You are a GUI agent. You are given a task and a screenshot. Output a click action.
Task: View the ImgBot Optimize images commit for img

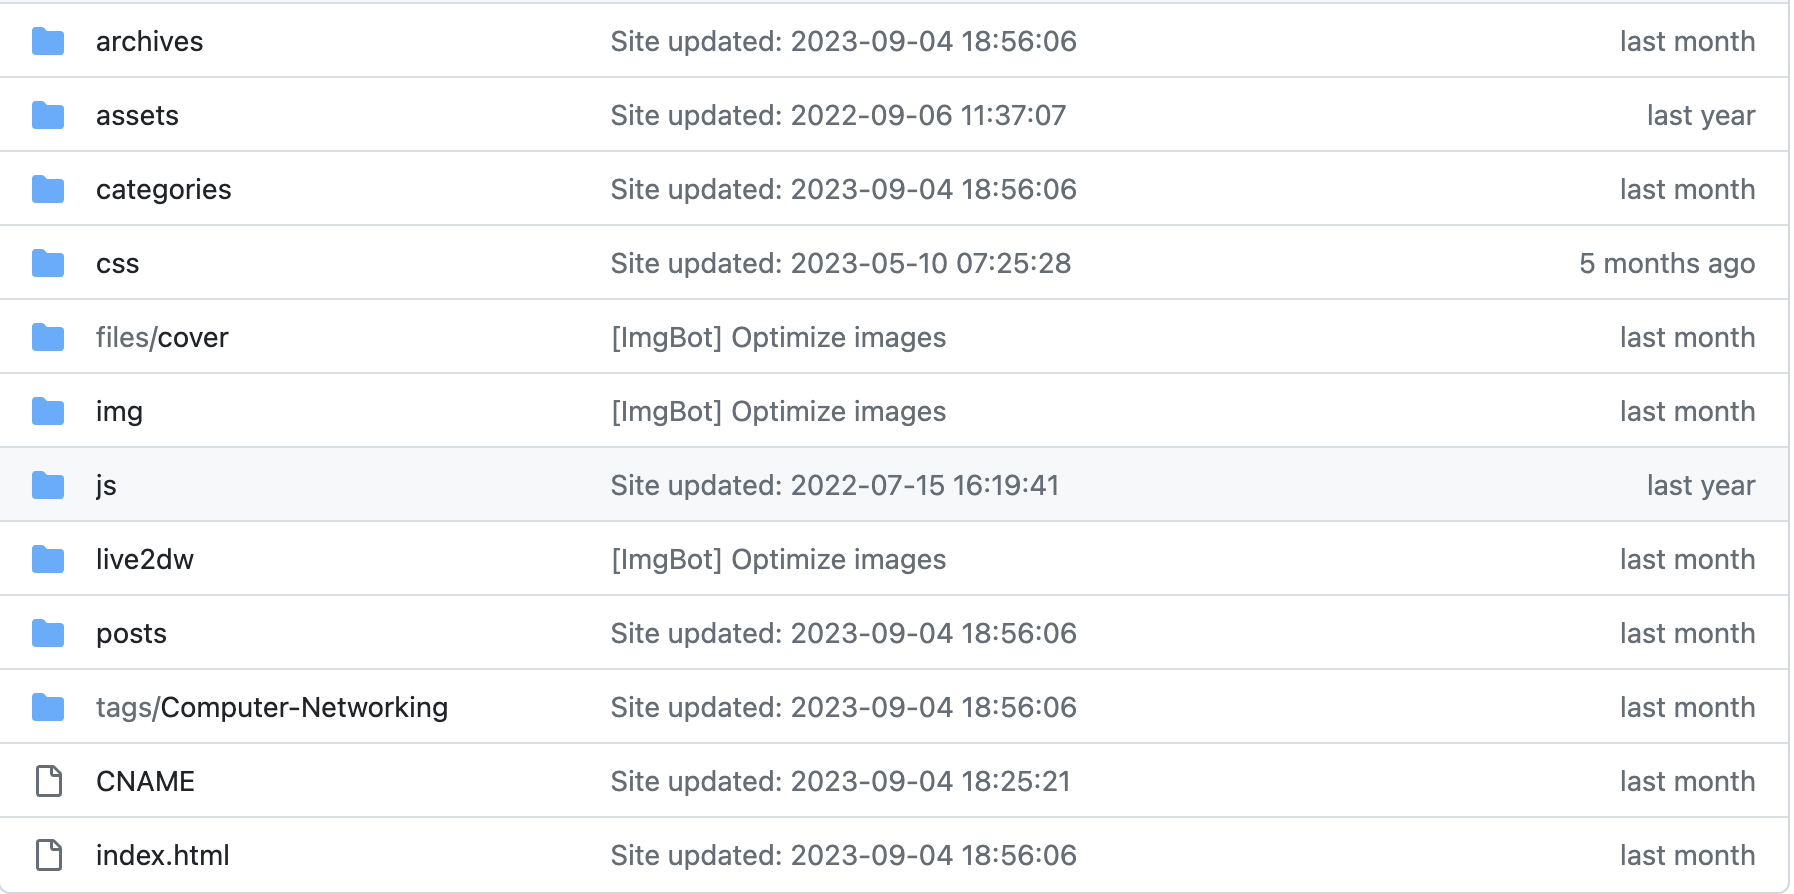[x=778, y=411]
